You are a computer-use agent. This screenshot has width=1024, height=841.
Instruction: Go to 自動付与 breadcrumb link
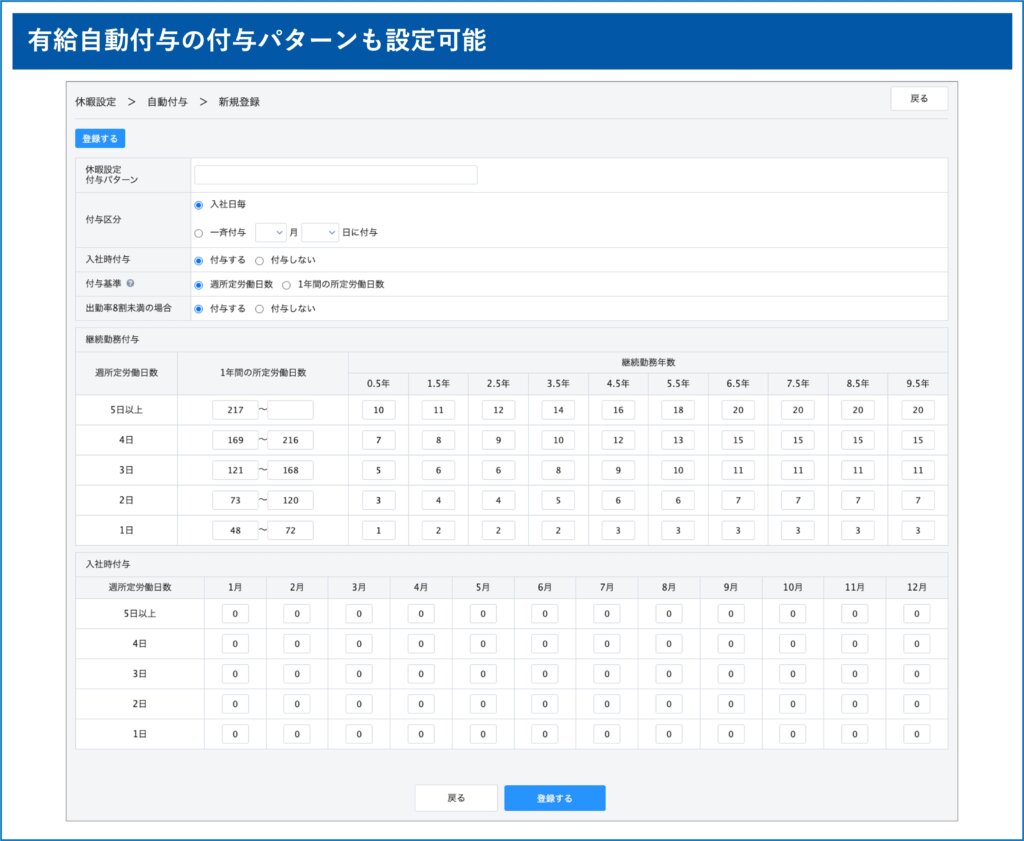point(167,102)
